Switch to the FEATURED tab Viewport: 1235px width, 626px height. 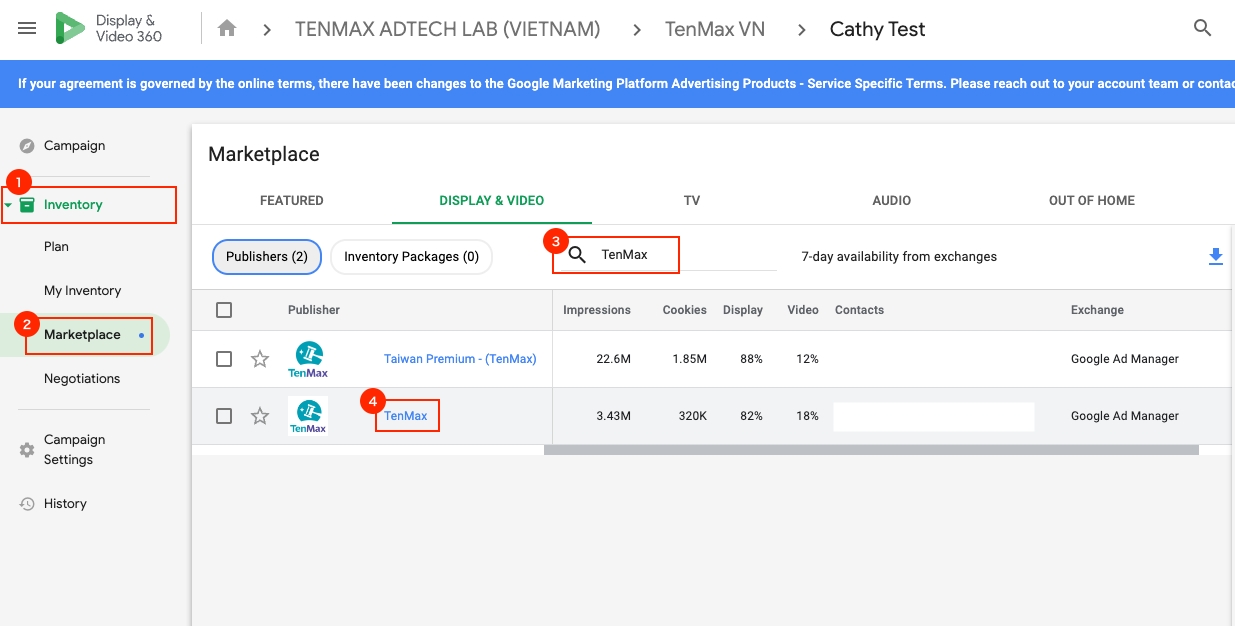pyautogui.click(x=292, y=201)
